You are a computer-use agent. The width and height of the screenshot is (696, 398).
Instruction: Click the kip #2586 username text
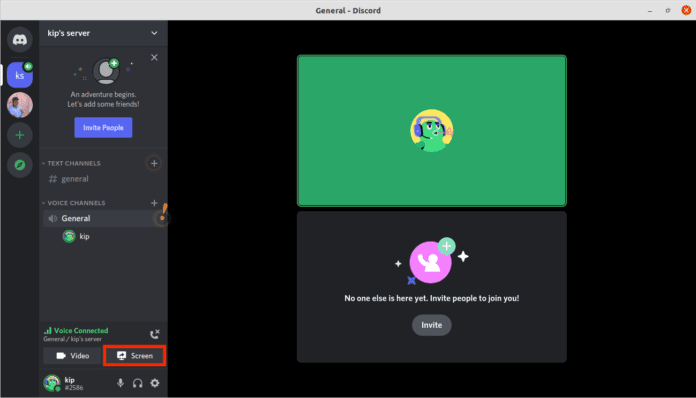tap(74, 383)
